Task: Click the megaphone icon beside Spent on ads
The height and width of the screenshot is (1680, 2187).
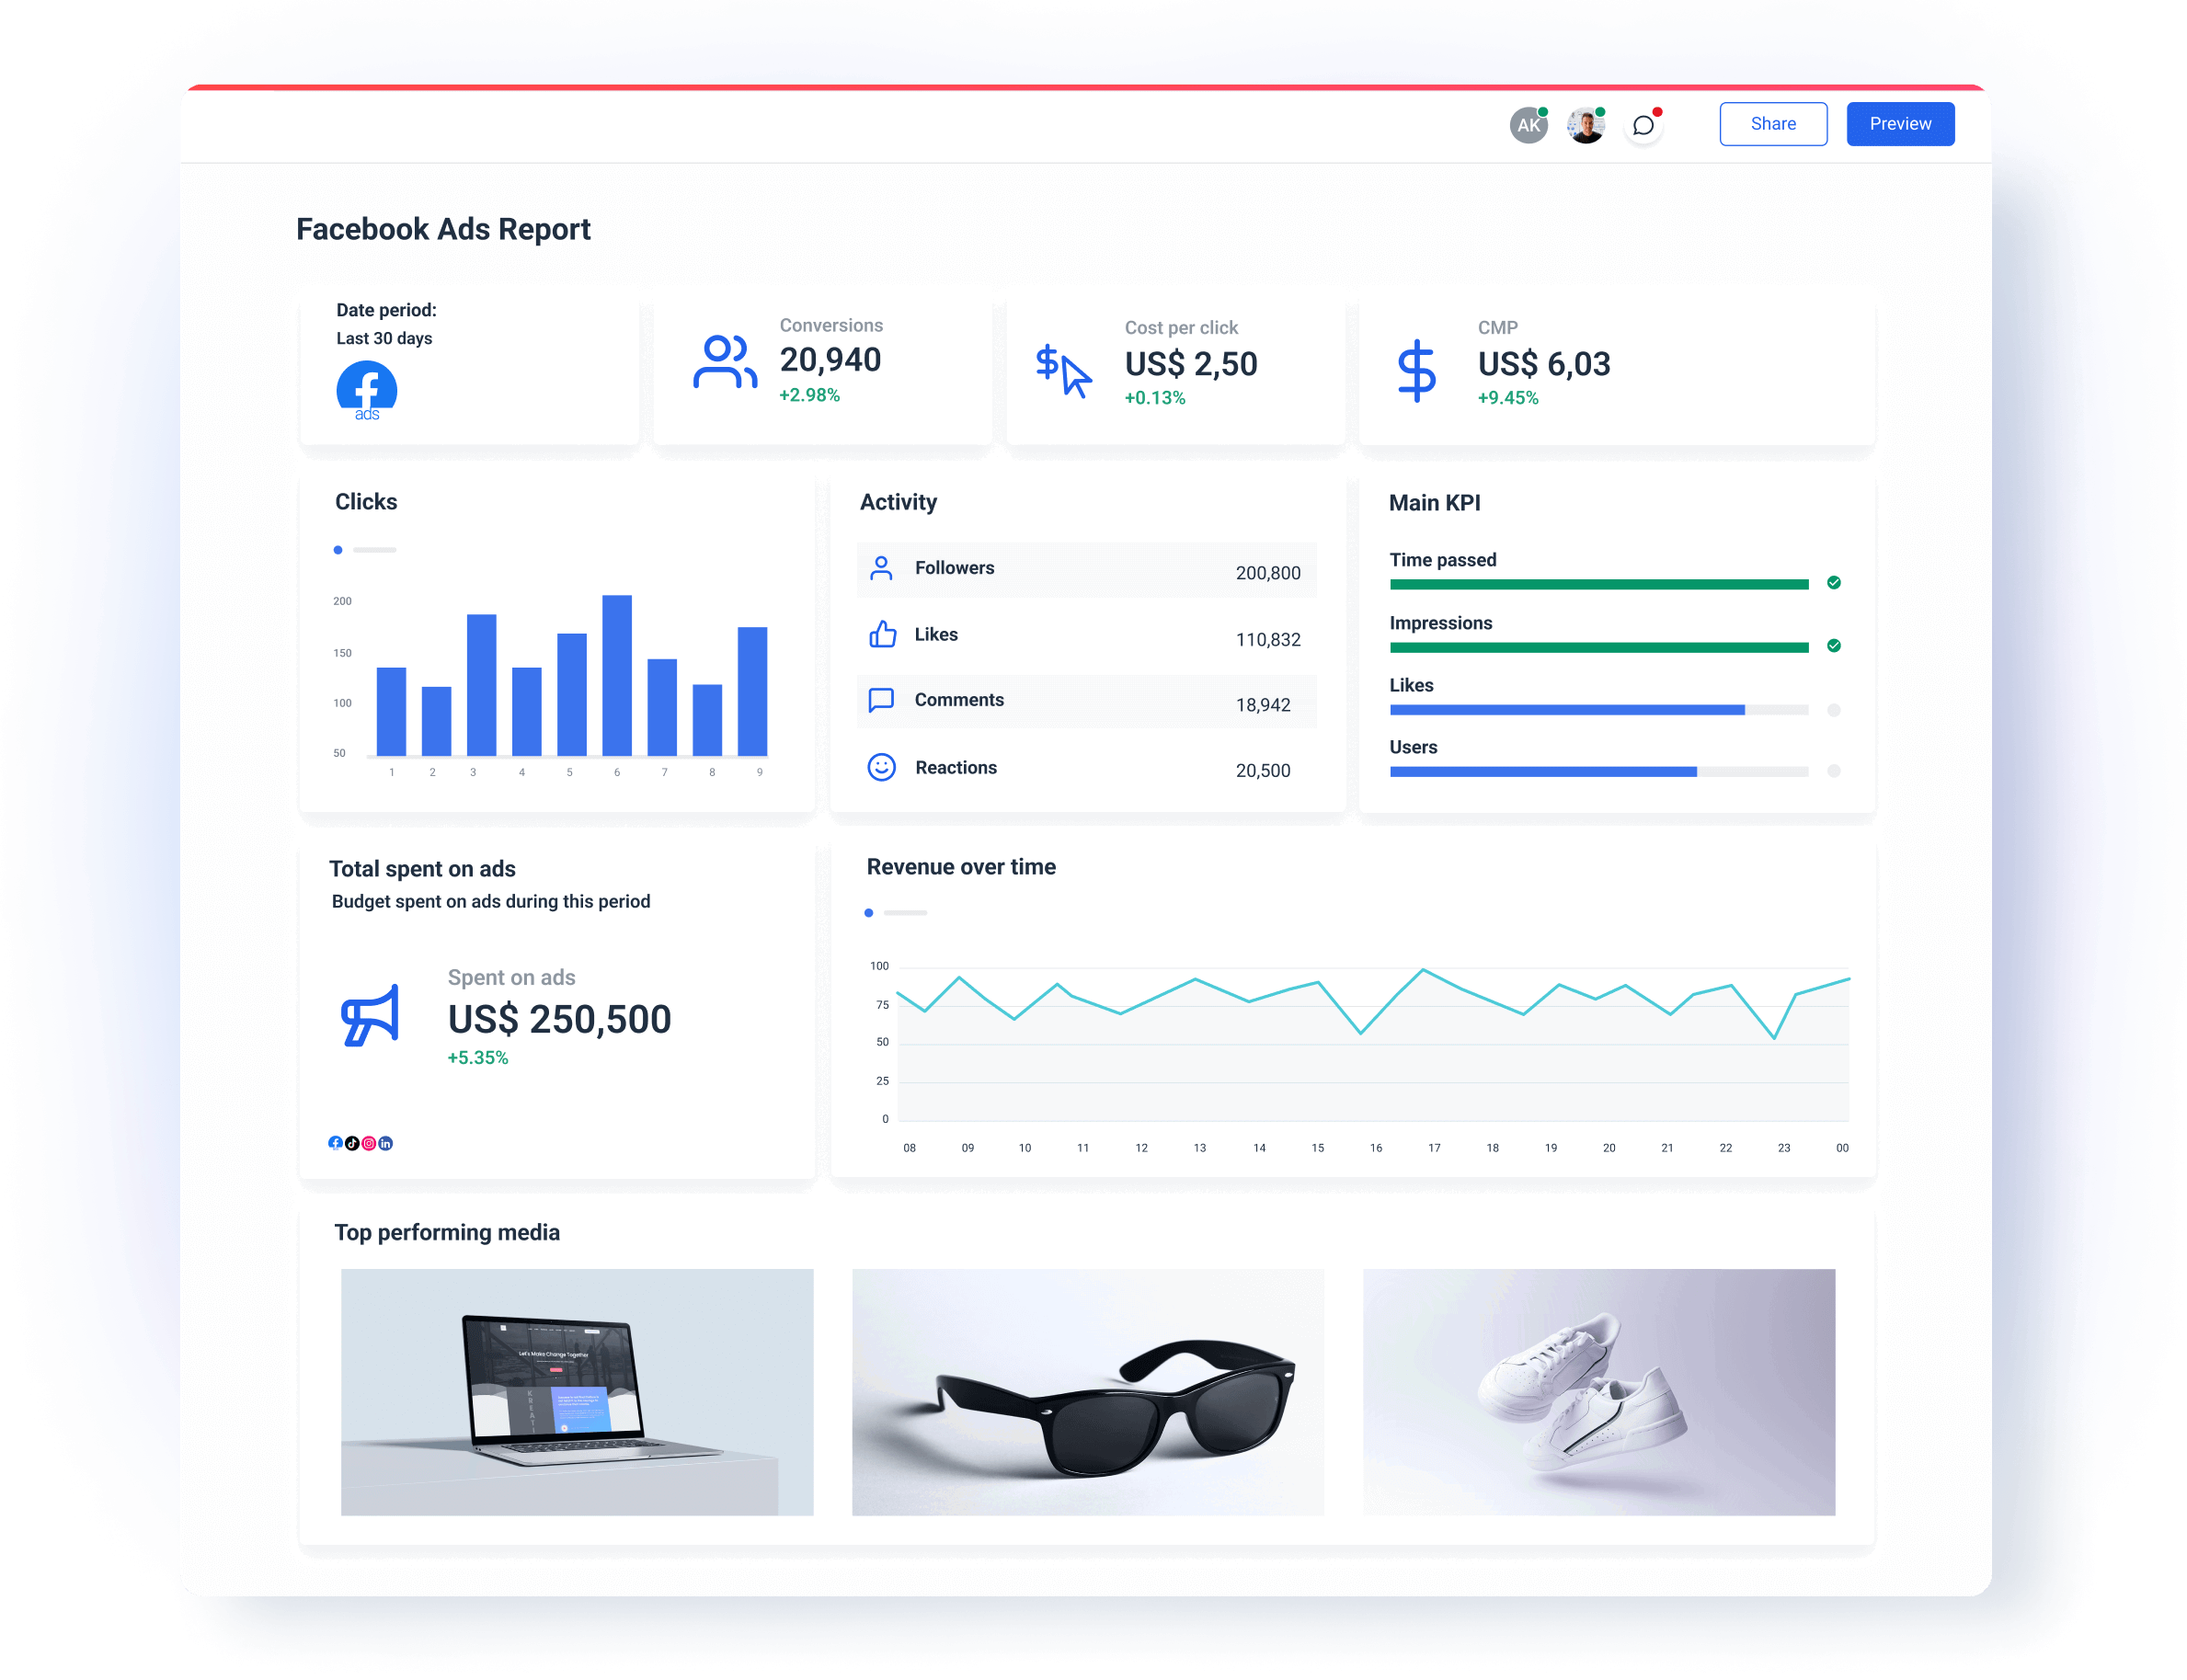Action: [x=370, y=1018]
